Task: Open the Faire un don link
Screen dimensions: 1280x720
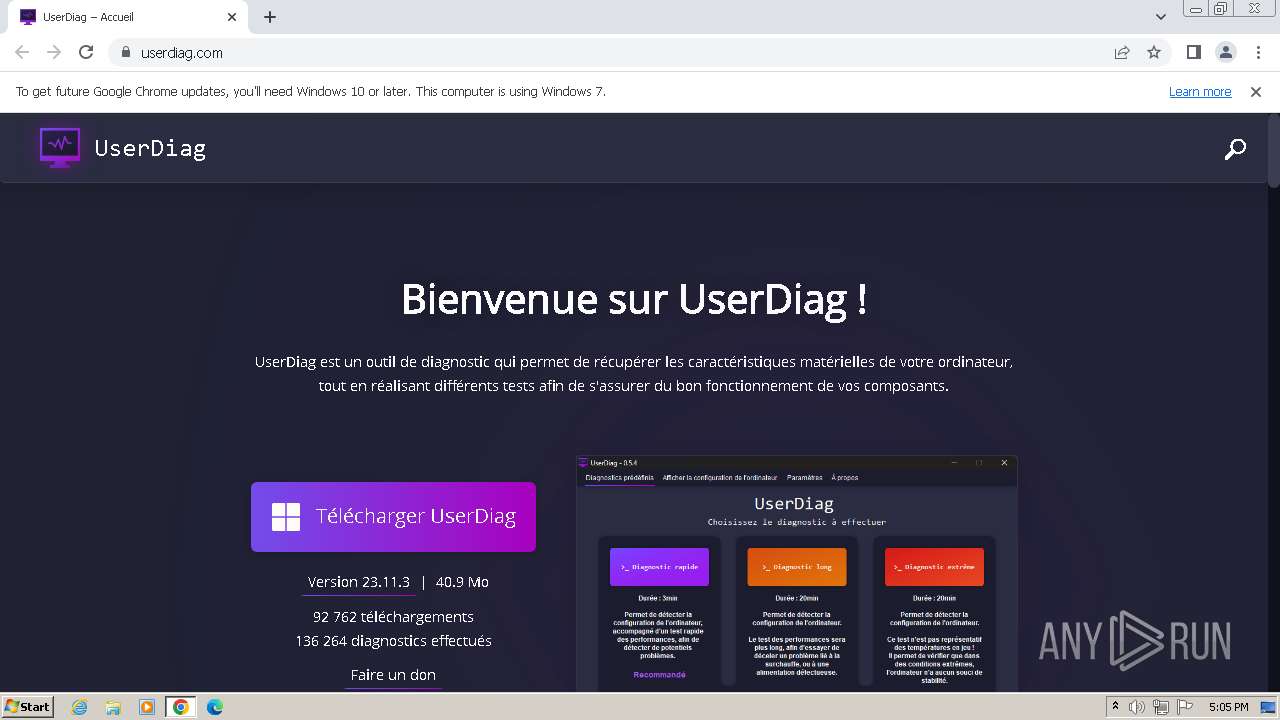Action: (393, 675)
